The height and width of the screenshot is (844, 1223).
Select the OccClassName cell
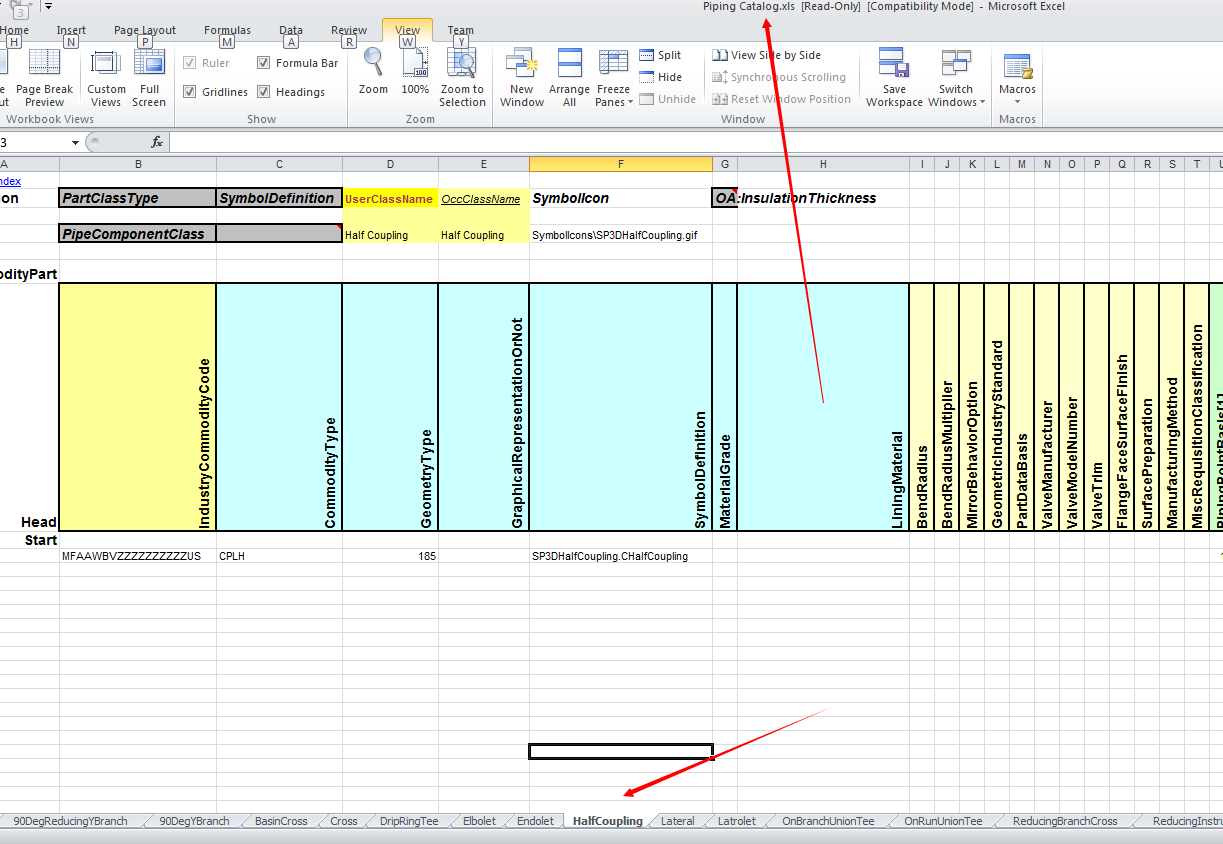(484, 199)
